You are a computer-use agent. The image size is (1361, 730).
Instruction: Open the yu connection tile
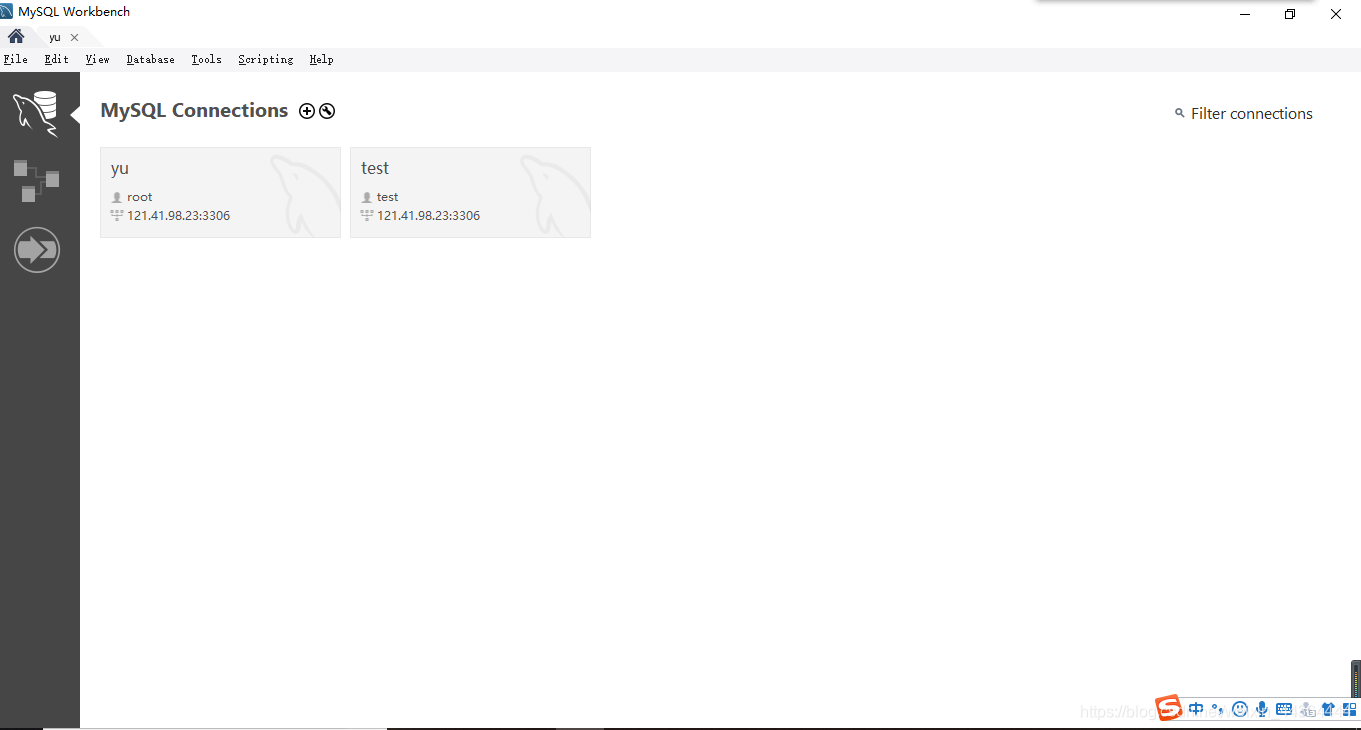[x=220, y=192]
